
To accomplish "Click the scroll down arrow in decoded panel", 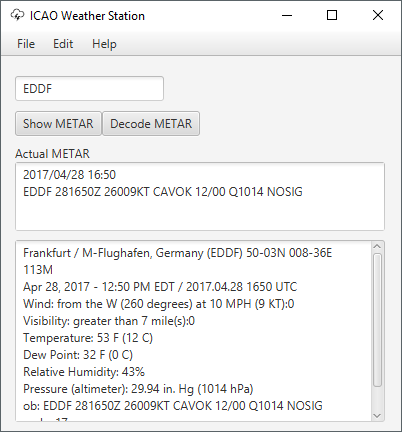I will pos(377,415).
